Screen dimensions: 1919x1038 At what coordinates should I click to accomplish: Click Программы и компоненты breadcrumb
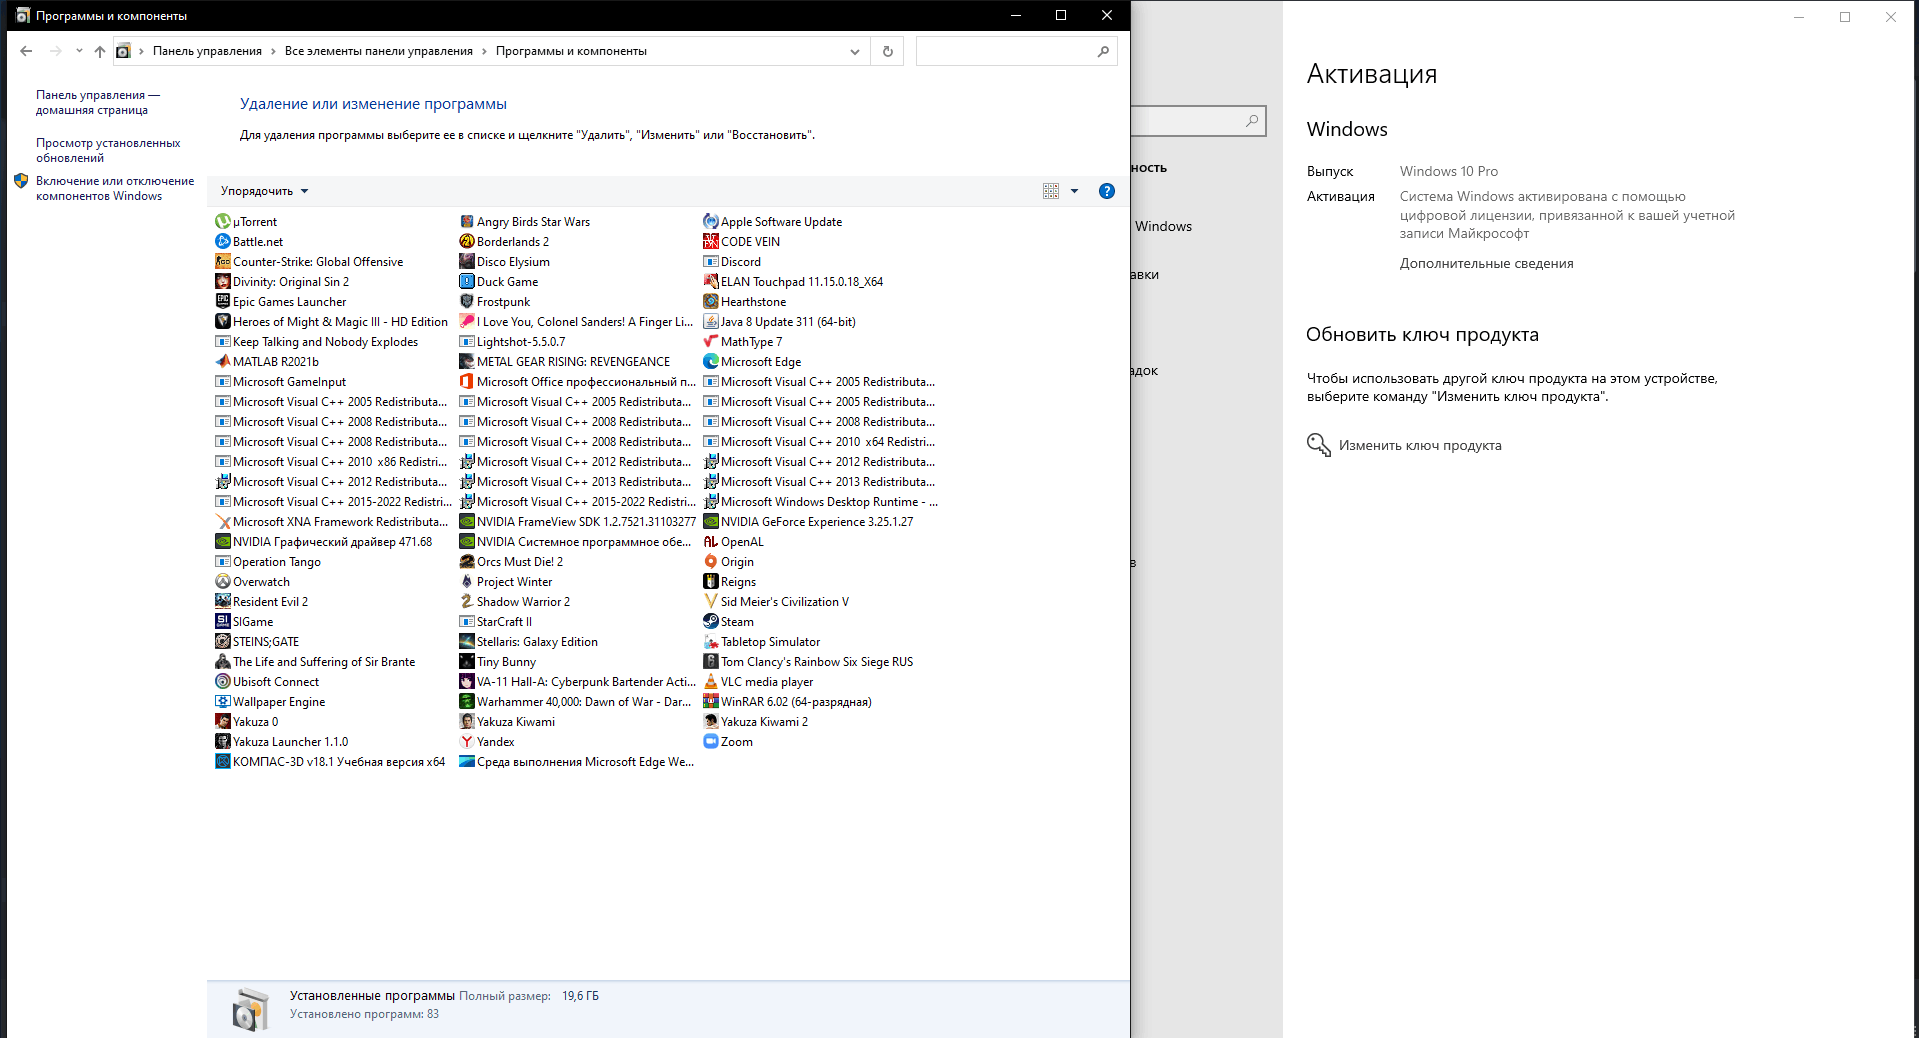[571, 51]
